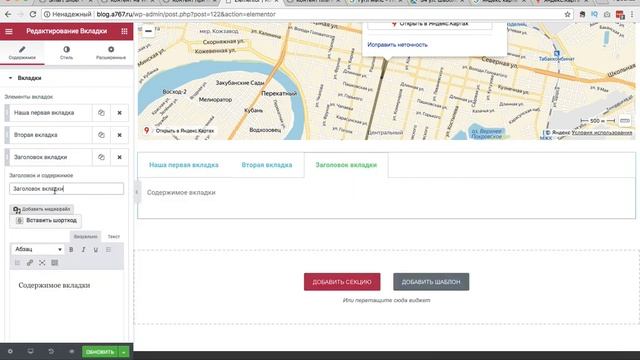The image size is (640, 360).
Task: Click the Добавить секцию button
Action: tap(342, 282)
